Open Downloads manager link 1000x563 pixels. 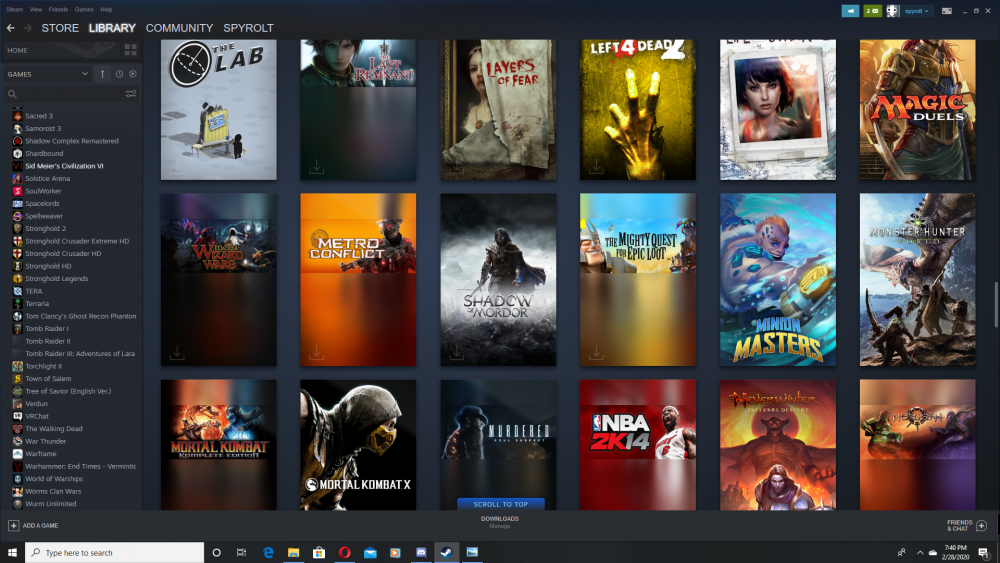tap(499, 521)
